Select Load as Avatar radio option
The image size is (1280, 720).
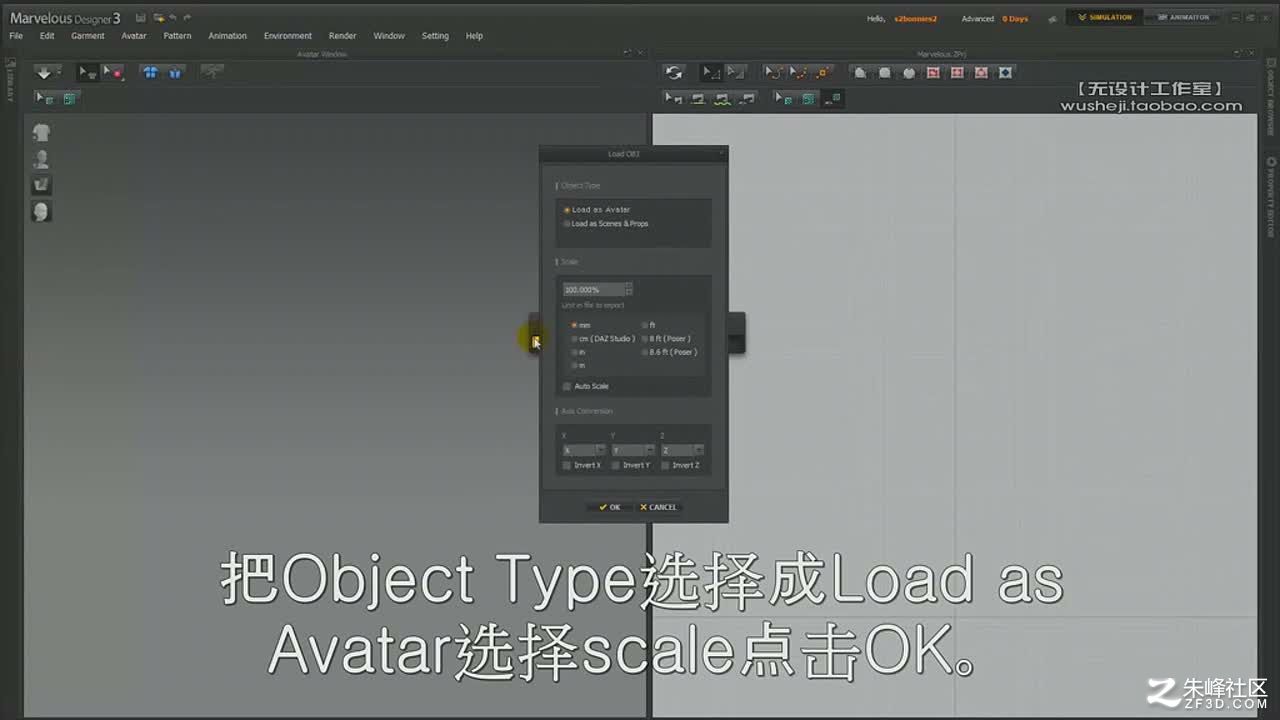[x=597, y=210]
